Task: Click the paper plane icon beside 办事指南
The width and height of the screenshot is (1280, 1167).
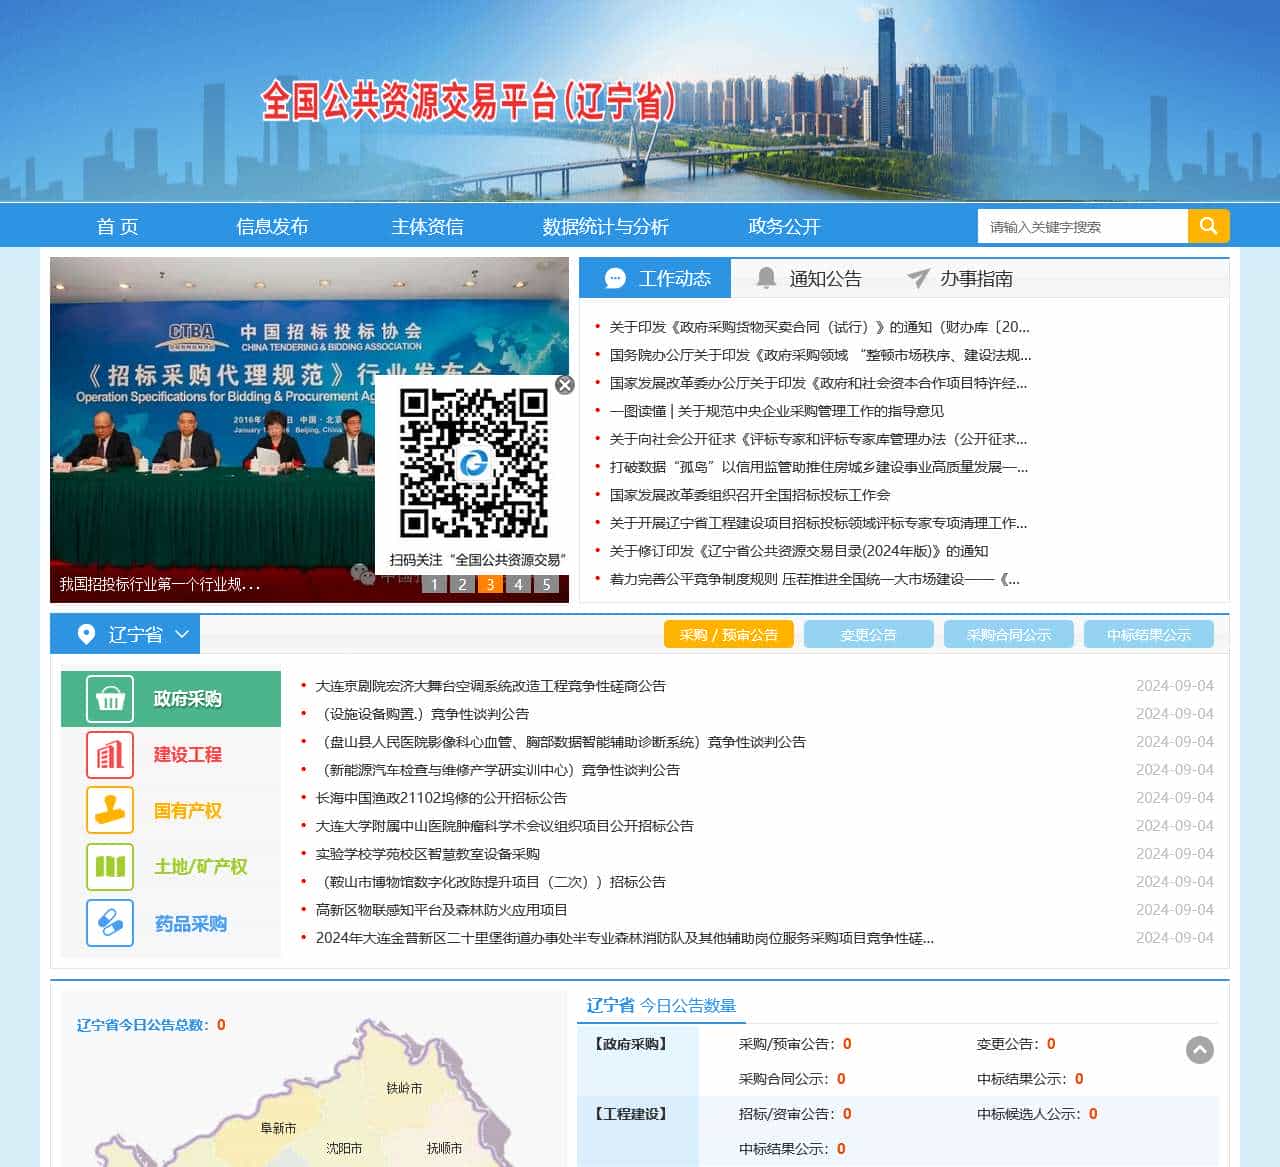Action: click(x=917, y=279)
